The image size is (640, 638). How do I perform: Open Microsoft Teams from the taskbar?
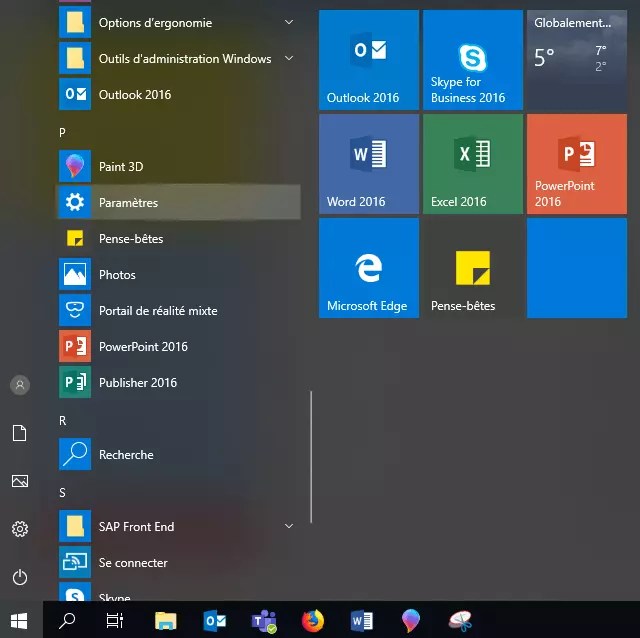pyautogui.click(x=264, y=621)
